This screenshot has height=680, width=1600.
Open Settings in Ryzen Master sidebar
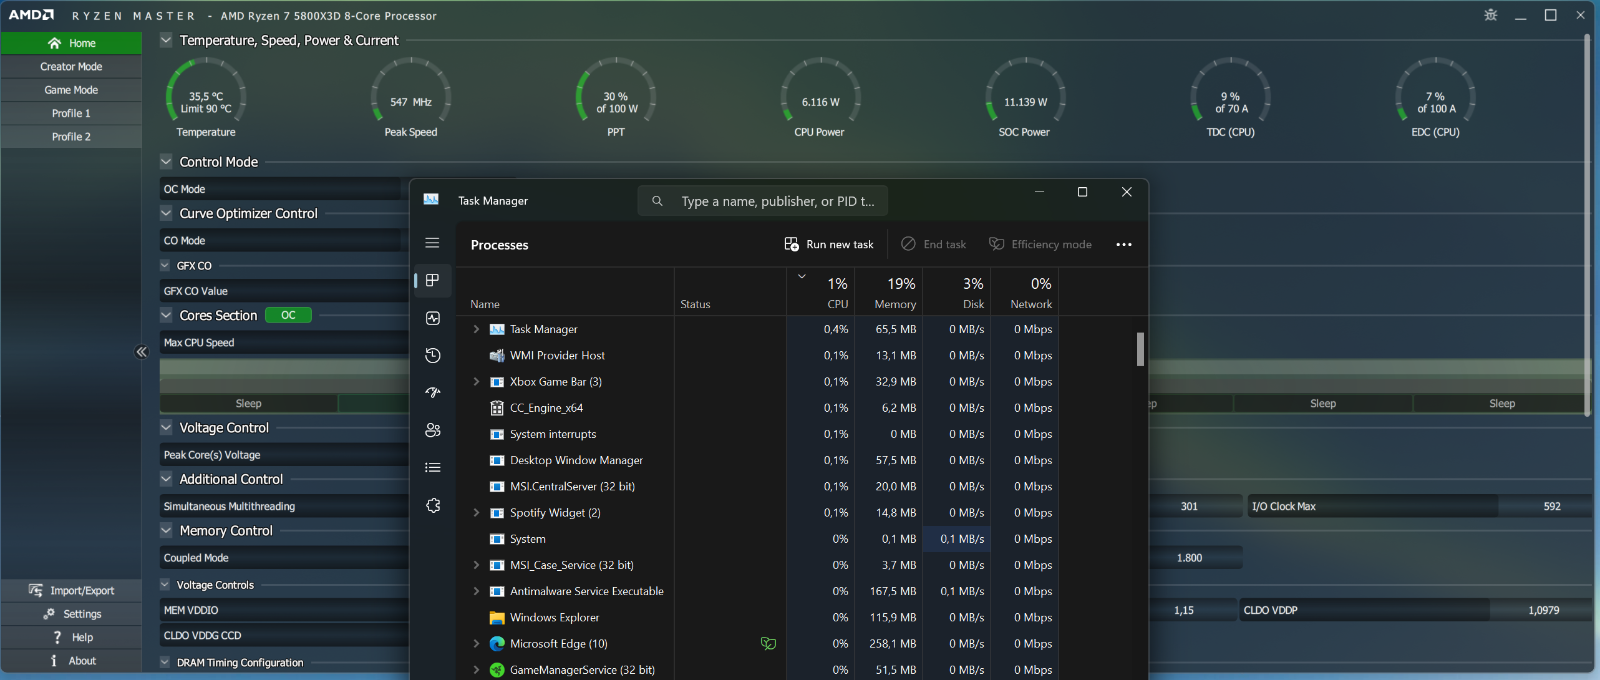[x=71, y=614]
